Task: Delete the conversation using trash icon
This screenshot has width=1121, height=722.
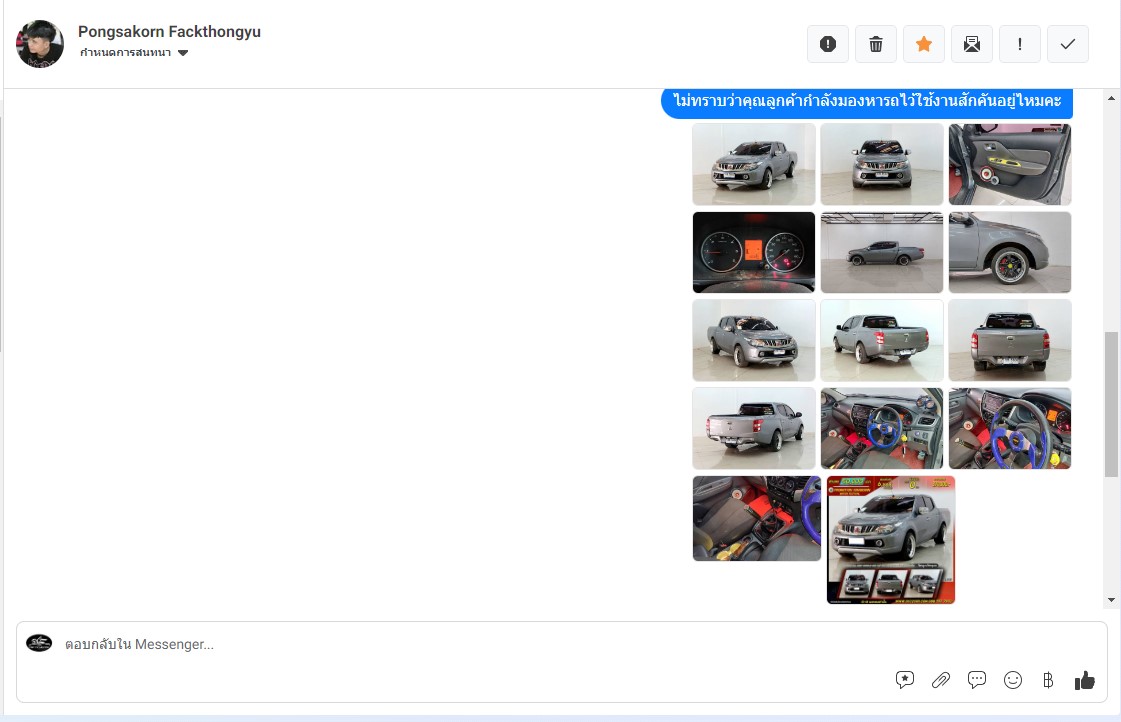Action: pyautogui.click(x=876, y=44)
